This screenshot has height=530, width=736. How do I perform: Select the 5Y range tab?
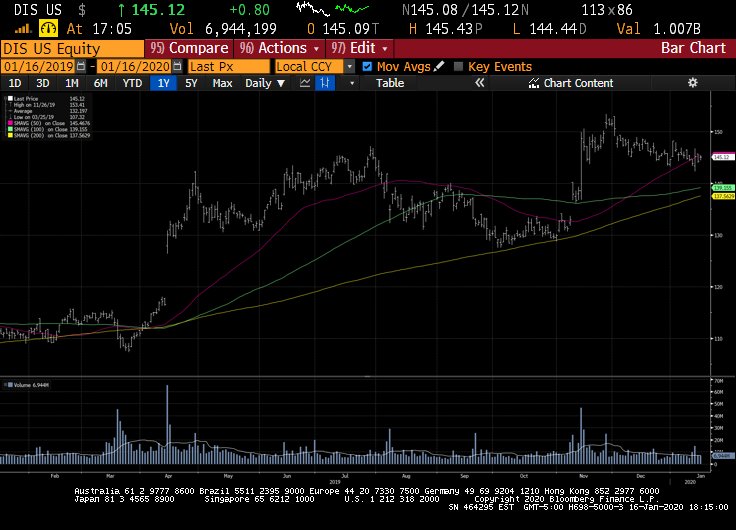click(191, 83)
